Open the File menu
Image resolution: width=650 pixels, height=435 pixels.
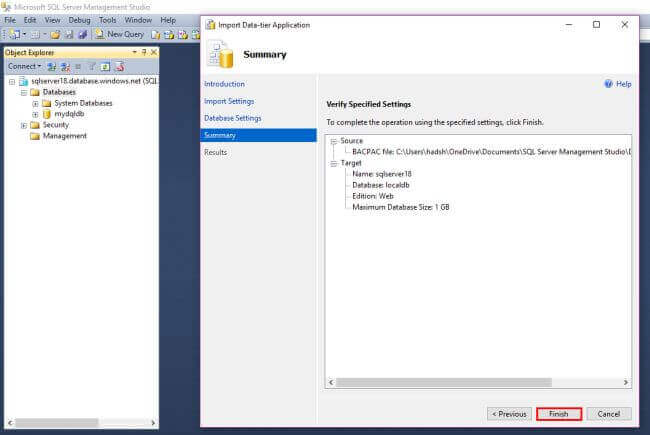(x=10, y=20)
